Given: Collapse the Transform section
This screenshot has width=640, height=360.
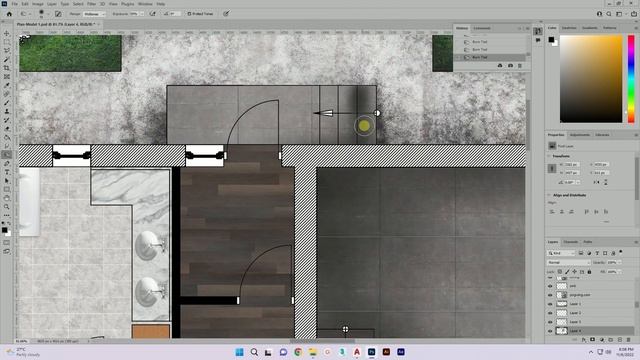Looking at the screenshot, I should click(549, 156).
